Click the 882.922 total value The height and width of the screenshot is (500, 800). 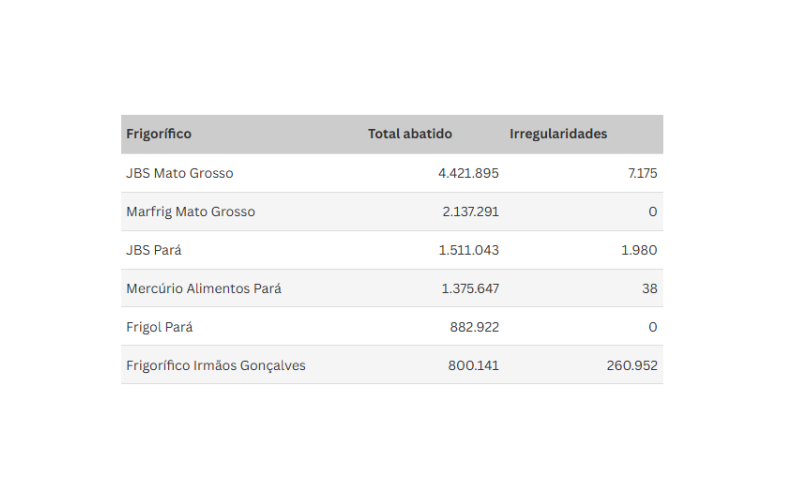[x=474, y=327]
